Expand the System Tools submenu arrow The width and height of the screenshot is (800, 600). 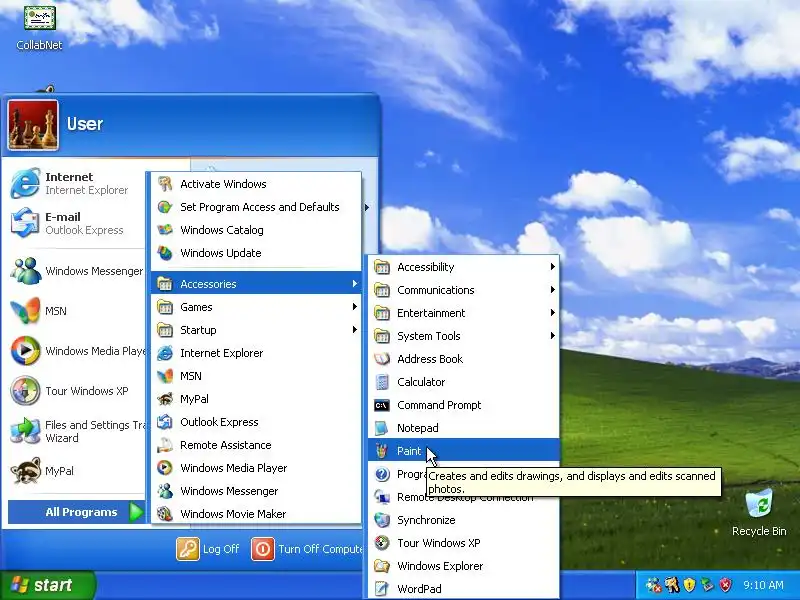(x=553, y=335)
